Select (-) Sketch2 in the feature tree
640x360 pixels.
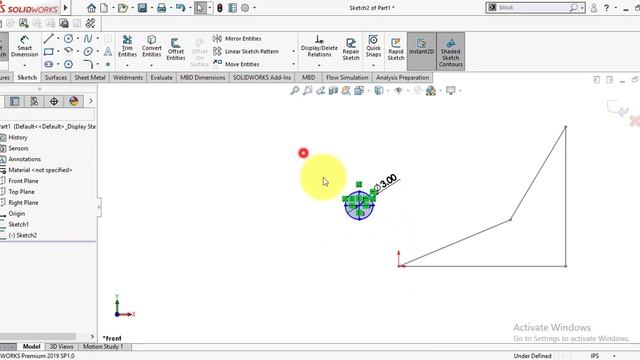(22, 236)
